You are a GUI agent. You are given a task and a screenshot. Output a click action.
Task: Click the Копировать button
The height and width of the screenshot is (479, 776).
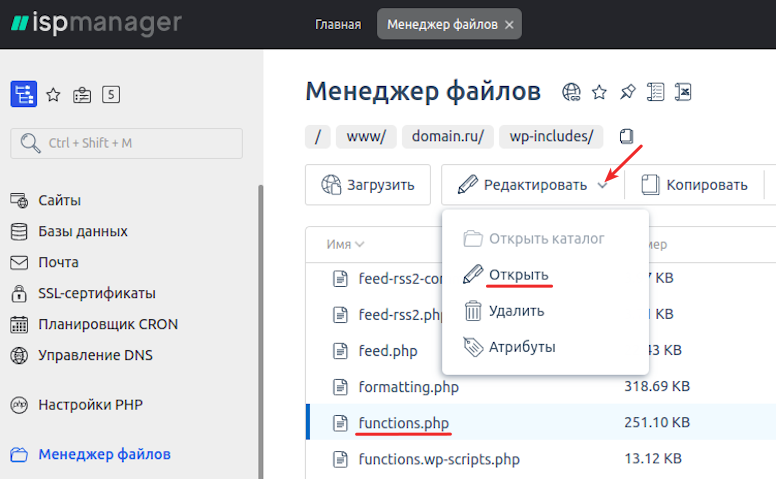(x=695, y=185)
